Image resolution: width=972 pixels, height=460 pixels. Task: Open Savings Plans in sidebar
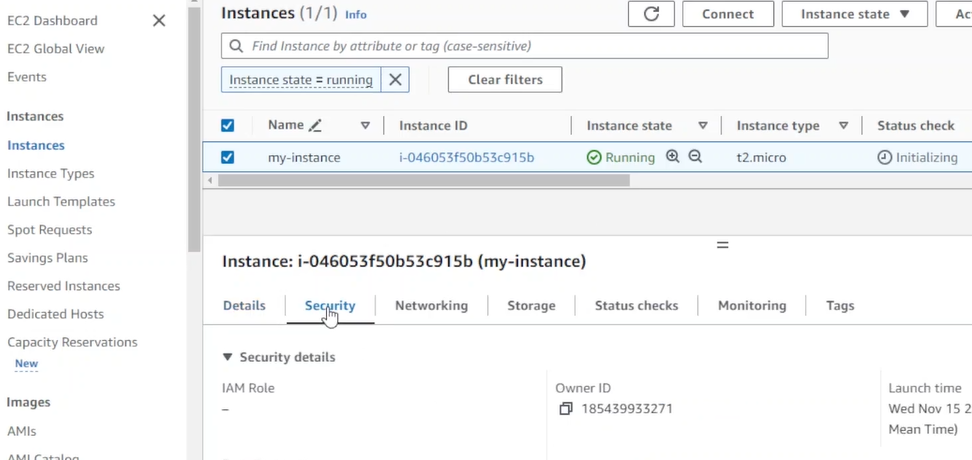pyautogui.click(x=47, y=258)
